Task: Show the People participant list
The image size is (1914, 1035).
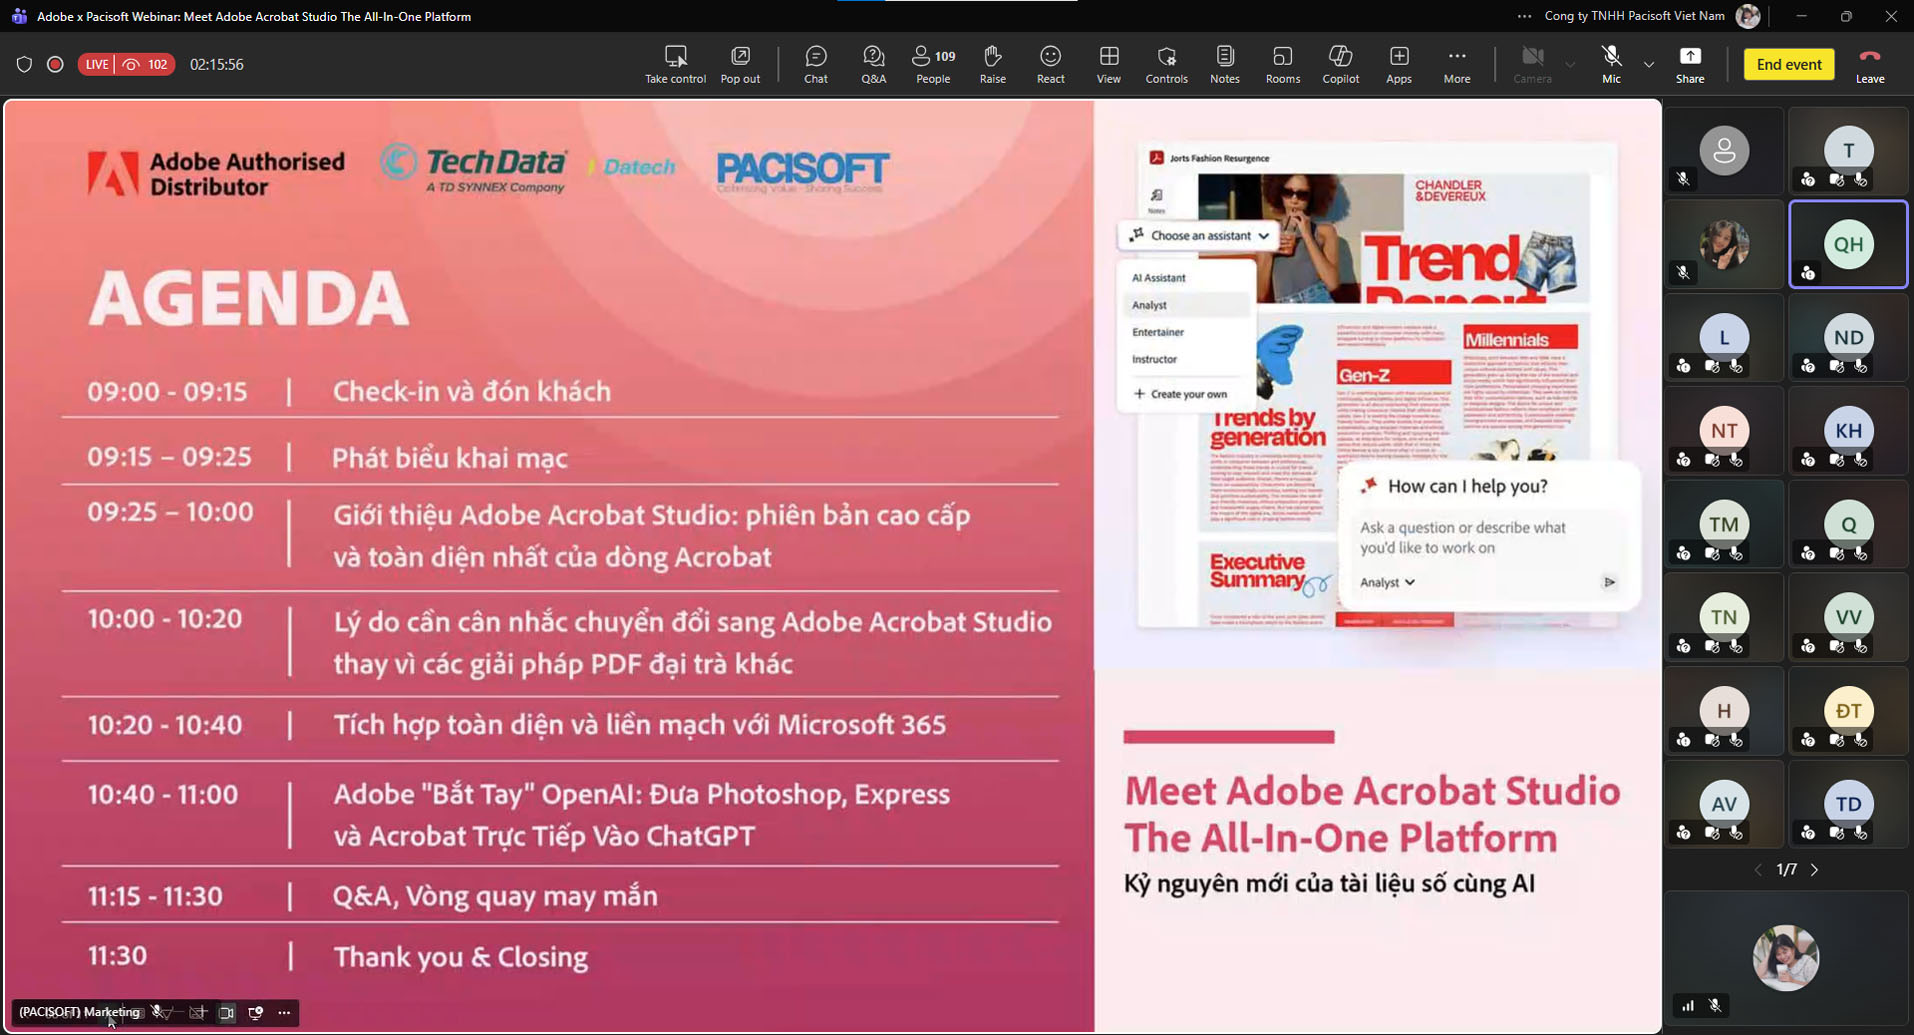Action: pos(933,64)
